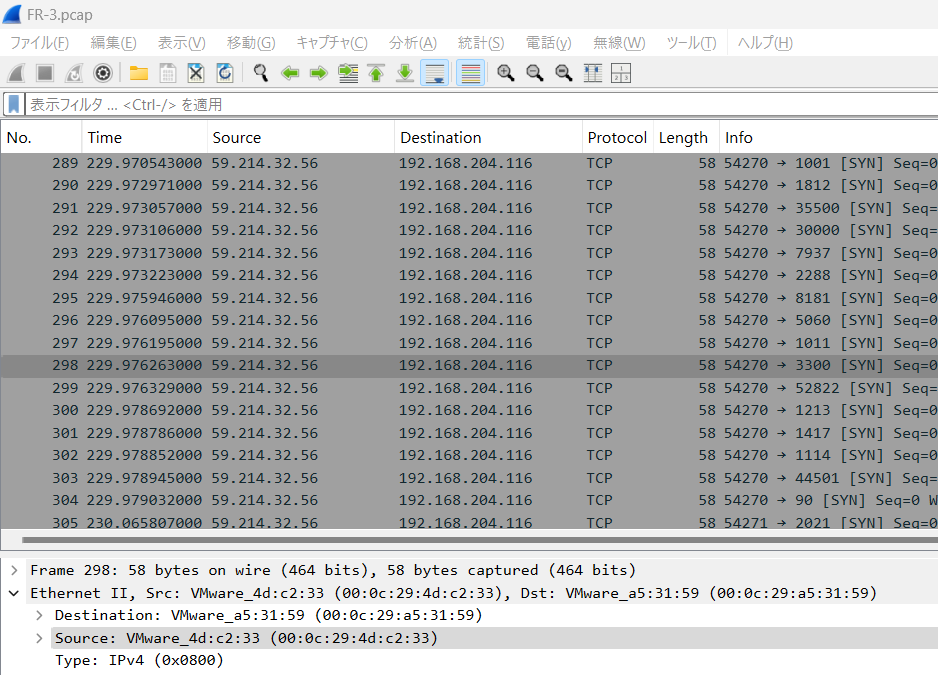Viewport: 938px width, 675px height.
Task: Sort by the Destination column header
Action: 488,138
